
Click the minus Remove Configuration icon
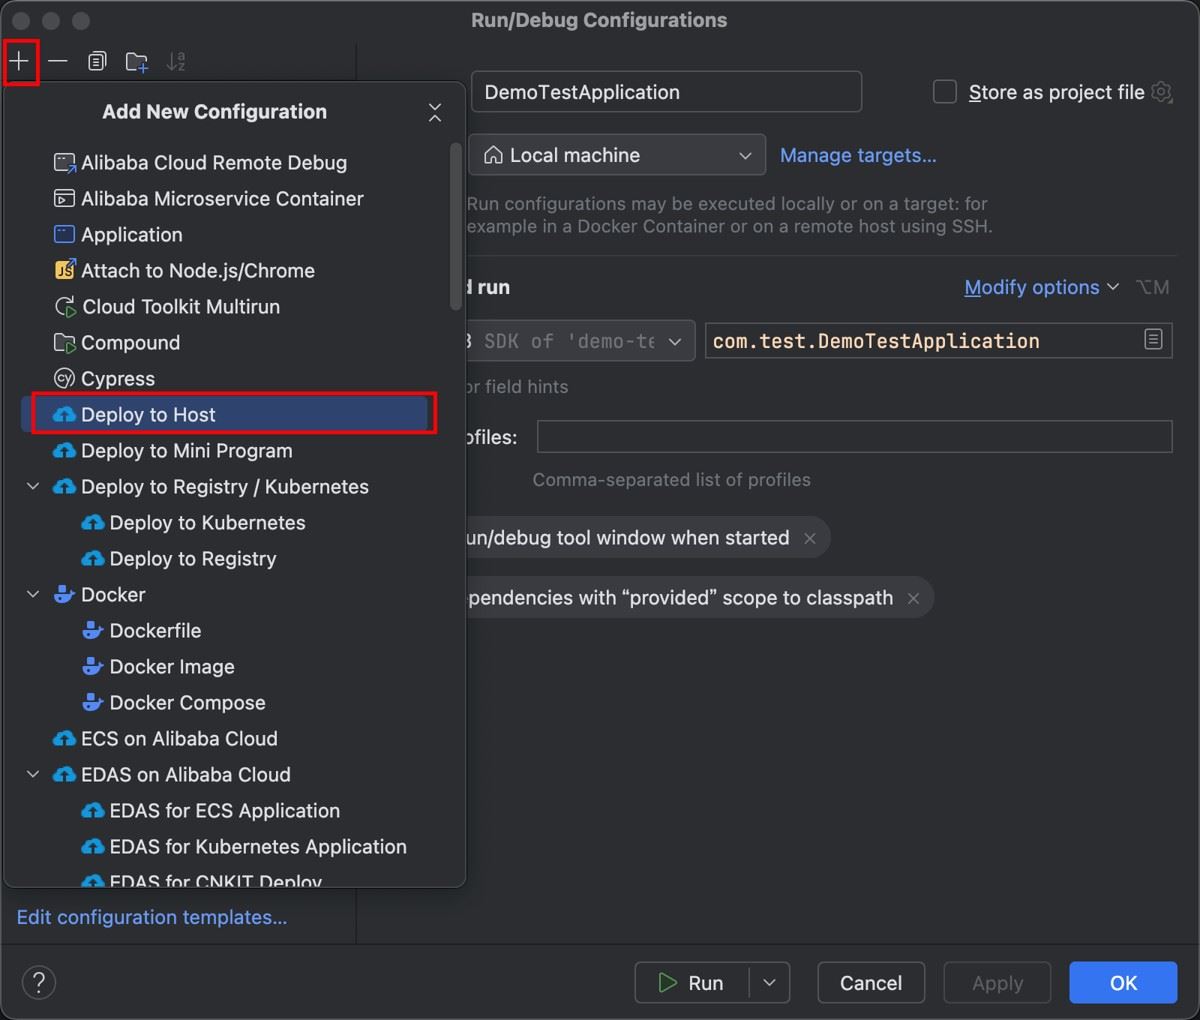[58, 62]
